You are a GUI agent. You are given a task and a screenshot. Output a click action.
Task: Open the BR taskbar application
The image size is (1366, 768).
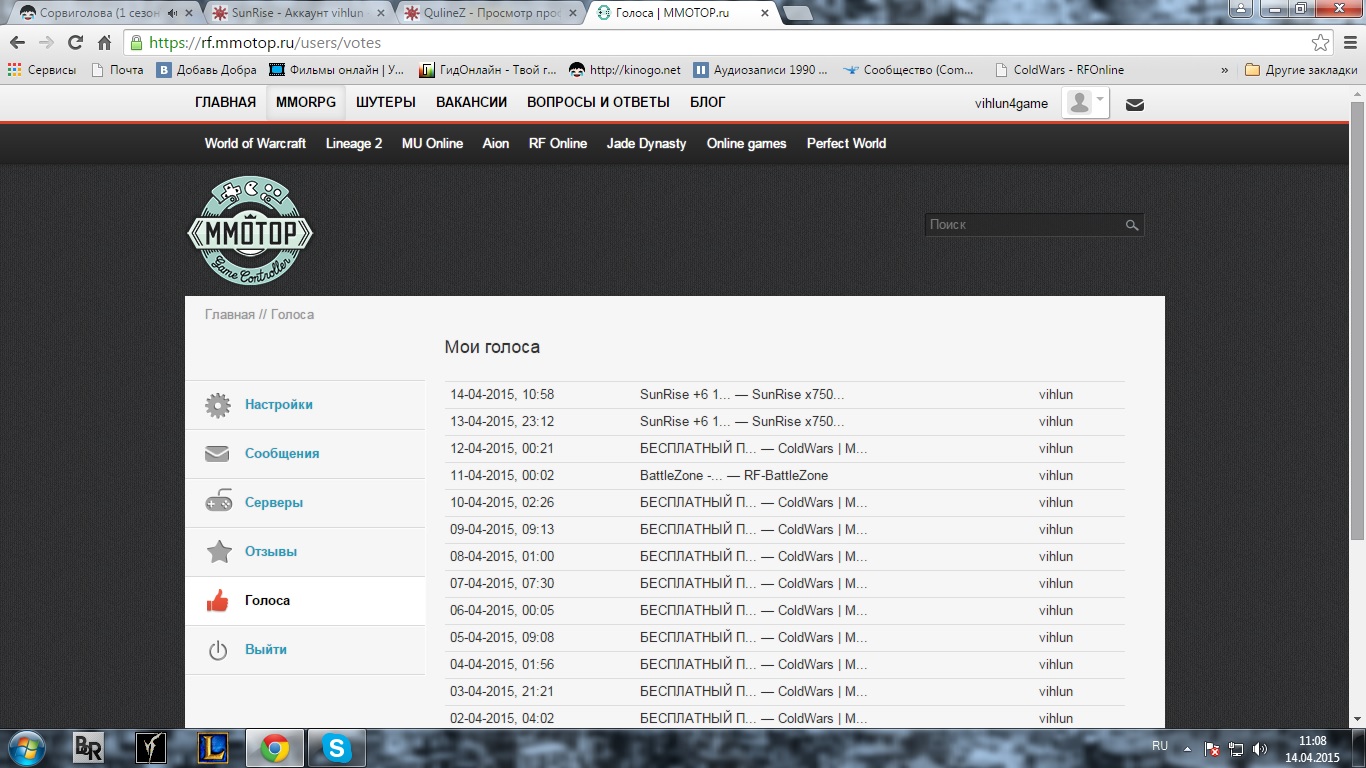[89, 748]
